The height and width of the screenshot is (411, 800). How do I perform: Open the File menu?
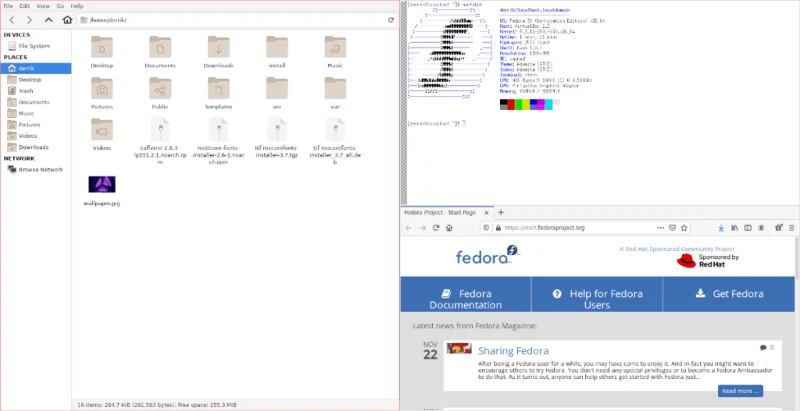pos(8,6)
